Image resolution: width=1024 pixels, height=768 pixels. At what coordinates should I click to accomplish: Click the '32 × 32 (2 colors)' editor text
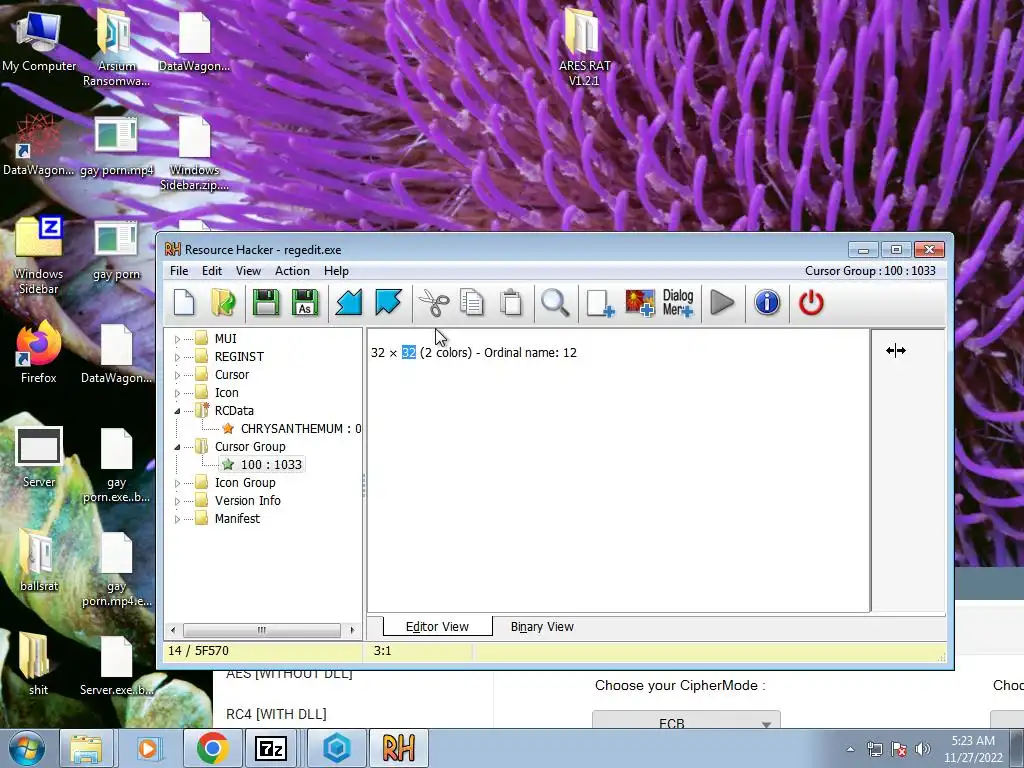(421, 353)
